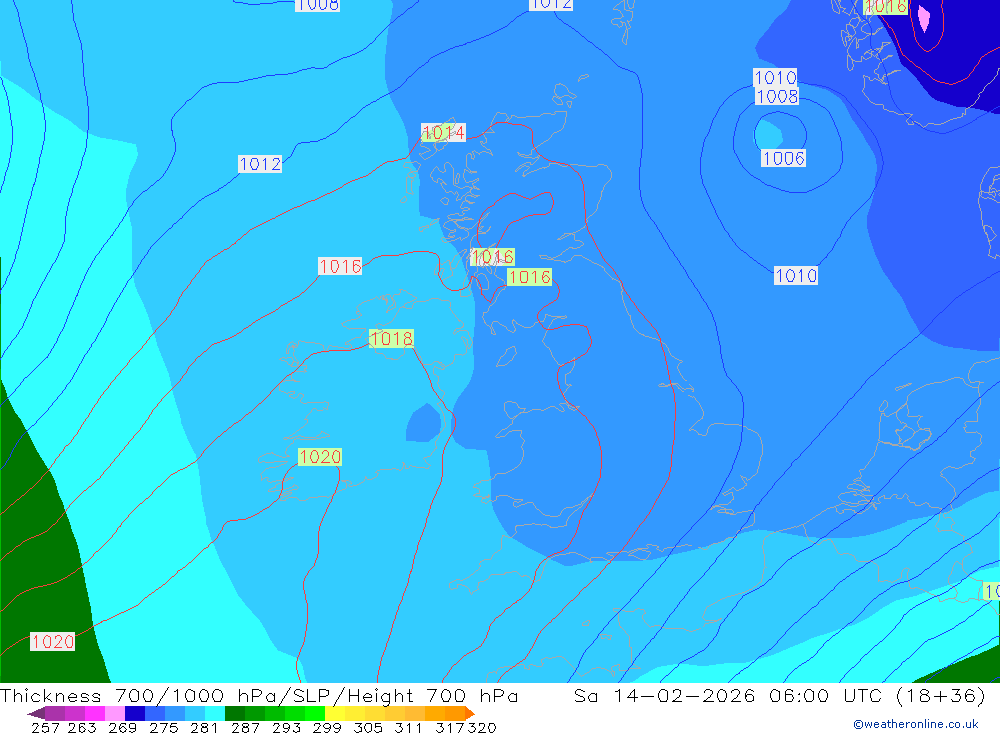The image size is (1000, 733).
Task: Click legend value 305
Action: tap(368, 727)
